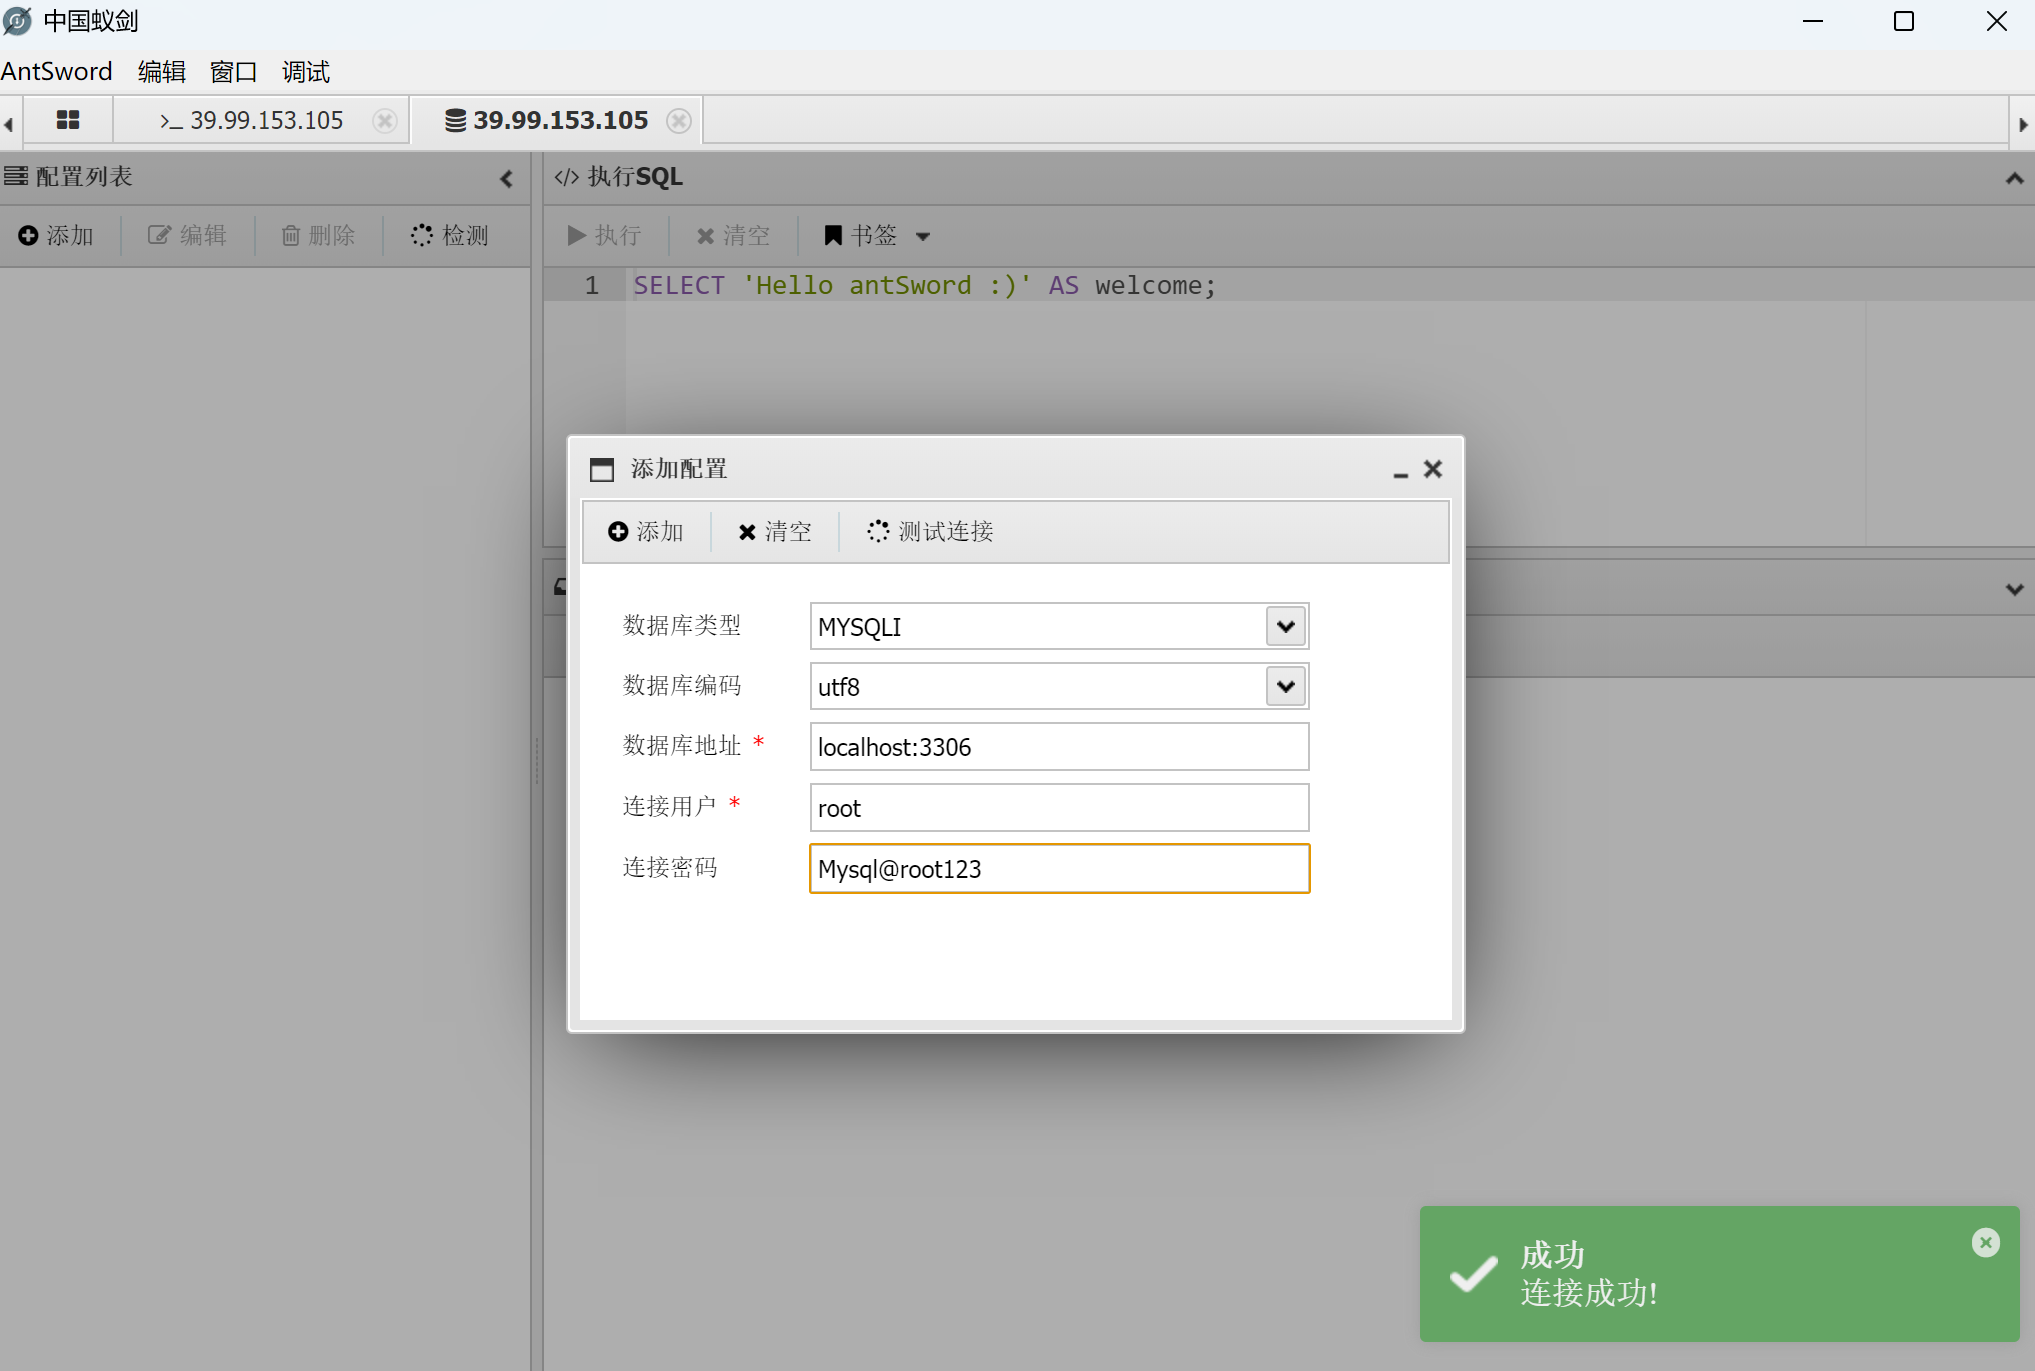This screenshot has height=1371, width=2035.
Task: Open the 编辑 menu
Action: coord(162,72)
